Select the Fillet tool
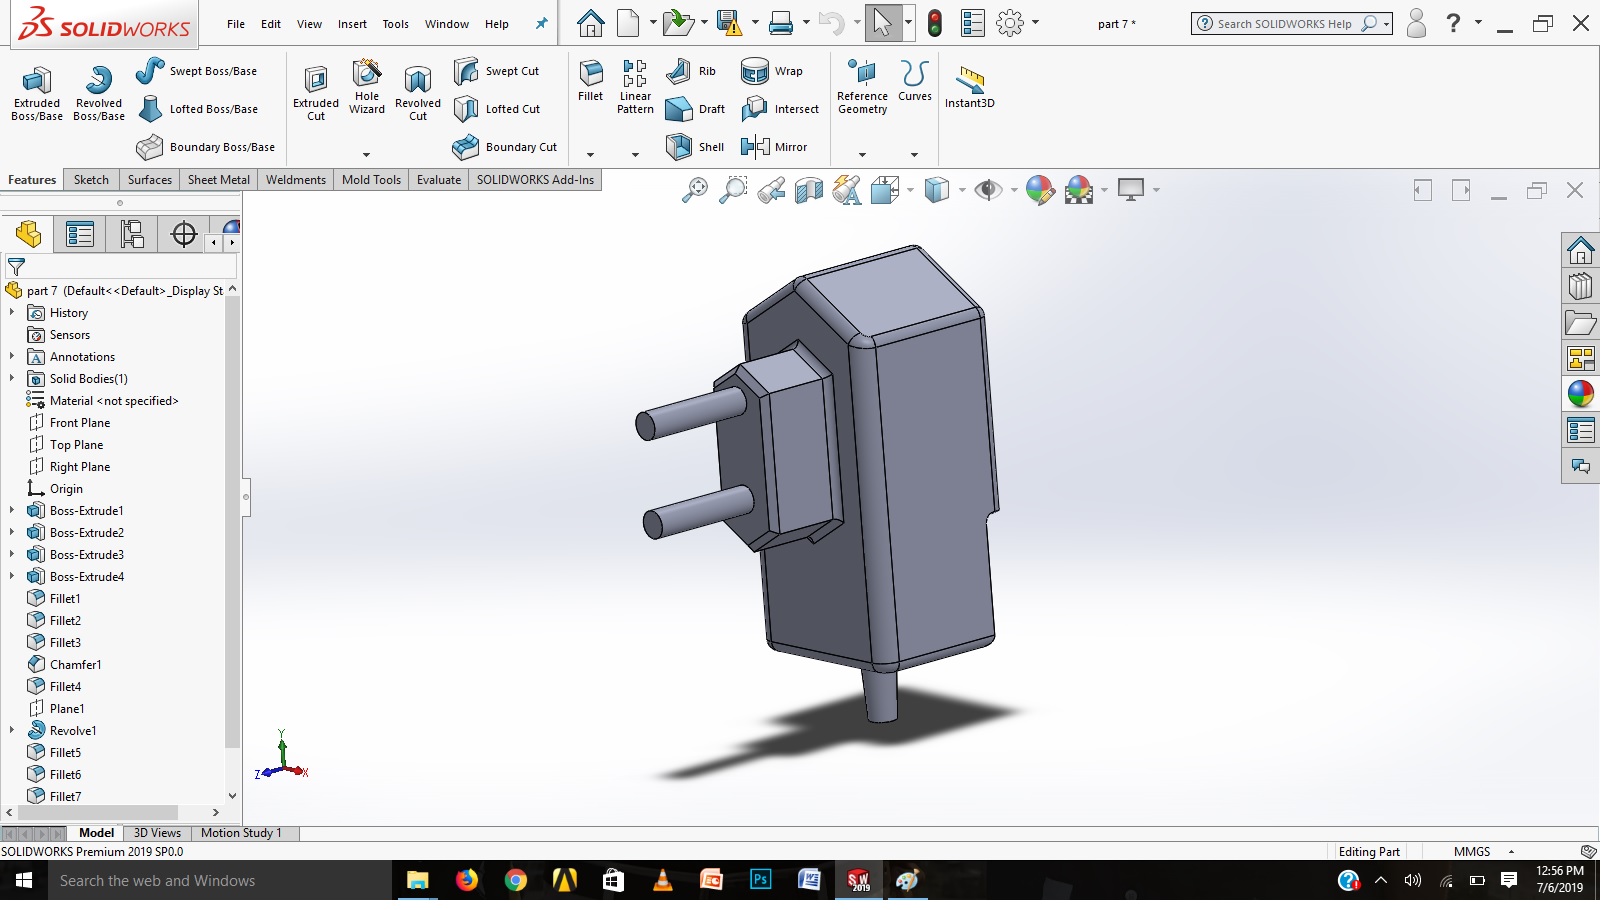The image size is (1602, 910). 591,80
